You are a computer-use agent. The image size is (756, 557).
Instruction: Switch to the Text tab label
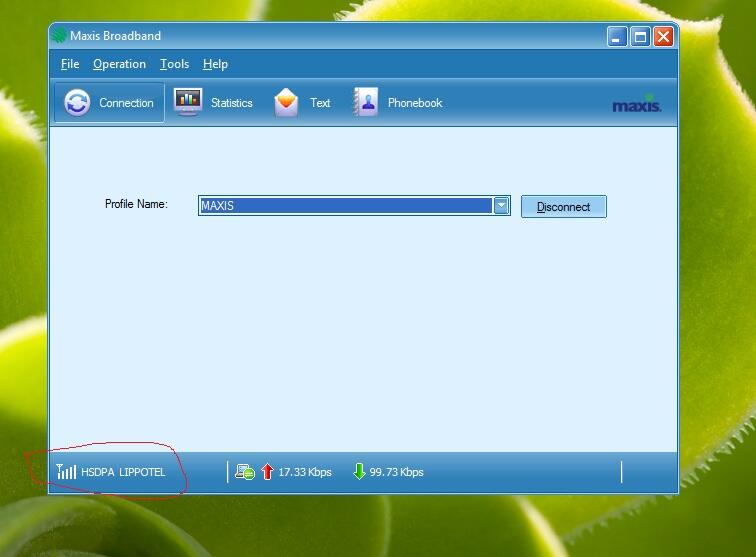click(x=320, y=103)
